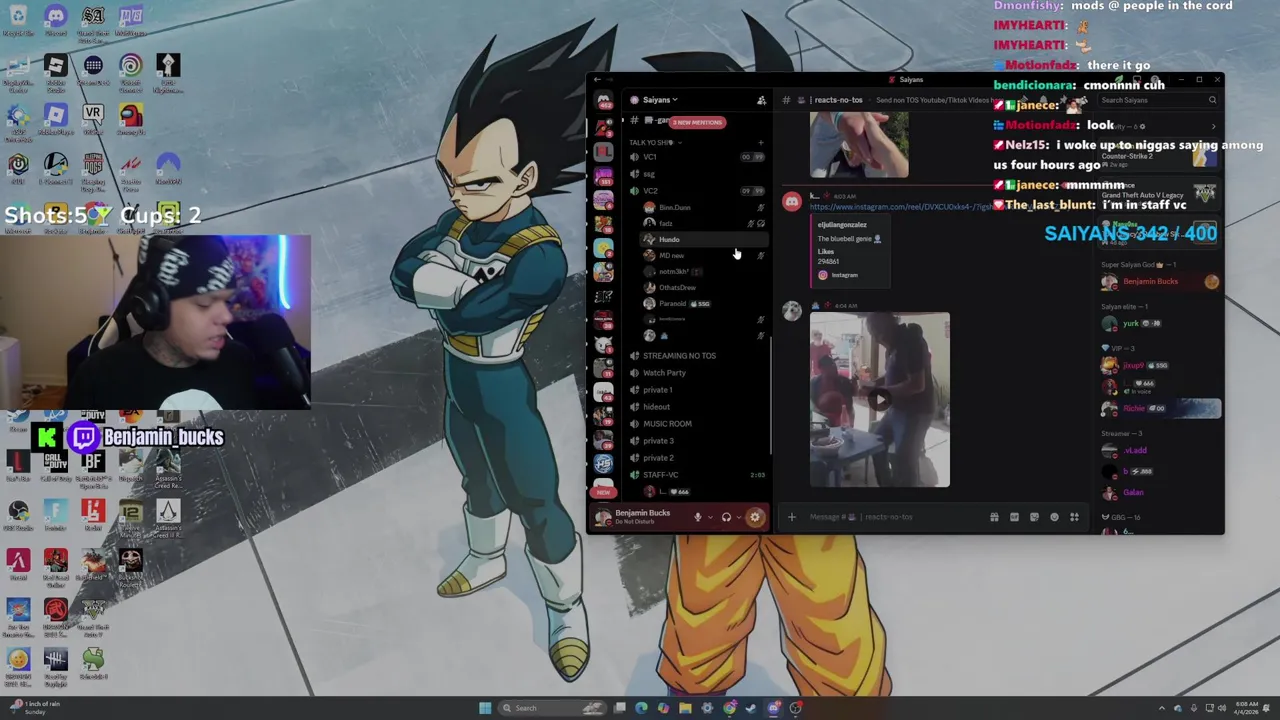Image resolution: width=1280 pixels, height=720 pixels.
Task: Select user MD new in VC2
Action: pos(671,255)
